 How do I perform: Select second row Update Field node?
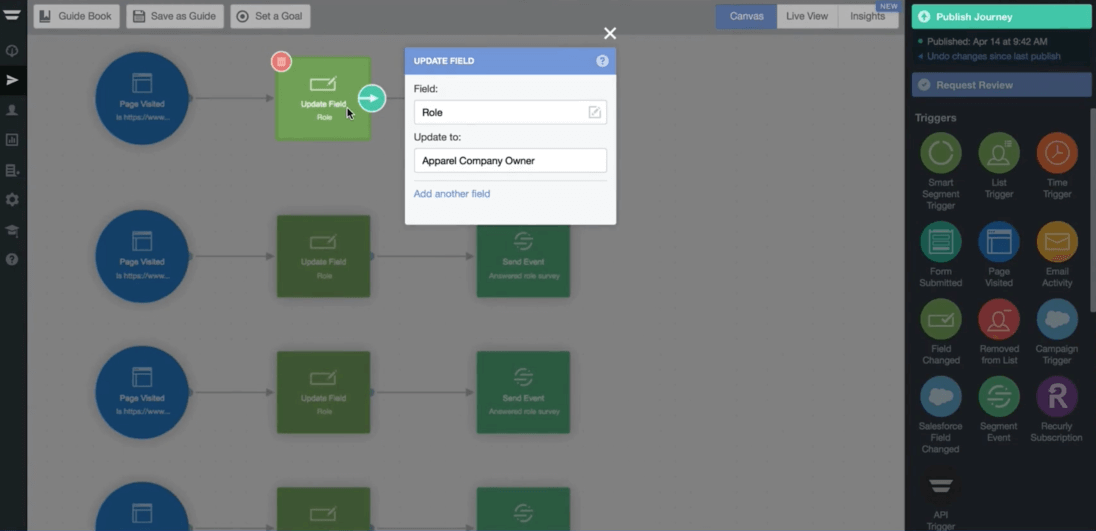(x=323, y=256)
